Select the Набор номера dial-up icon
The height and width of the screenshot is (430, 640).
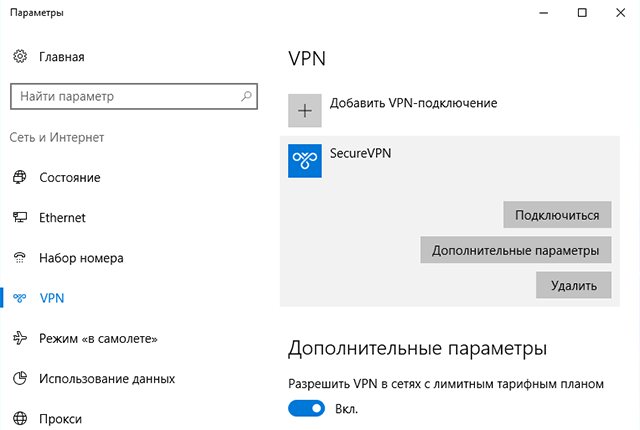(19, 257)
